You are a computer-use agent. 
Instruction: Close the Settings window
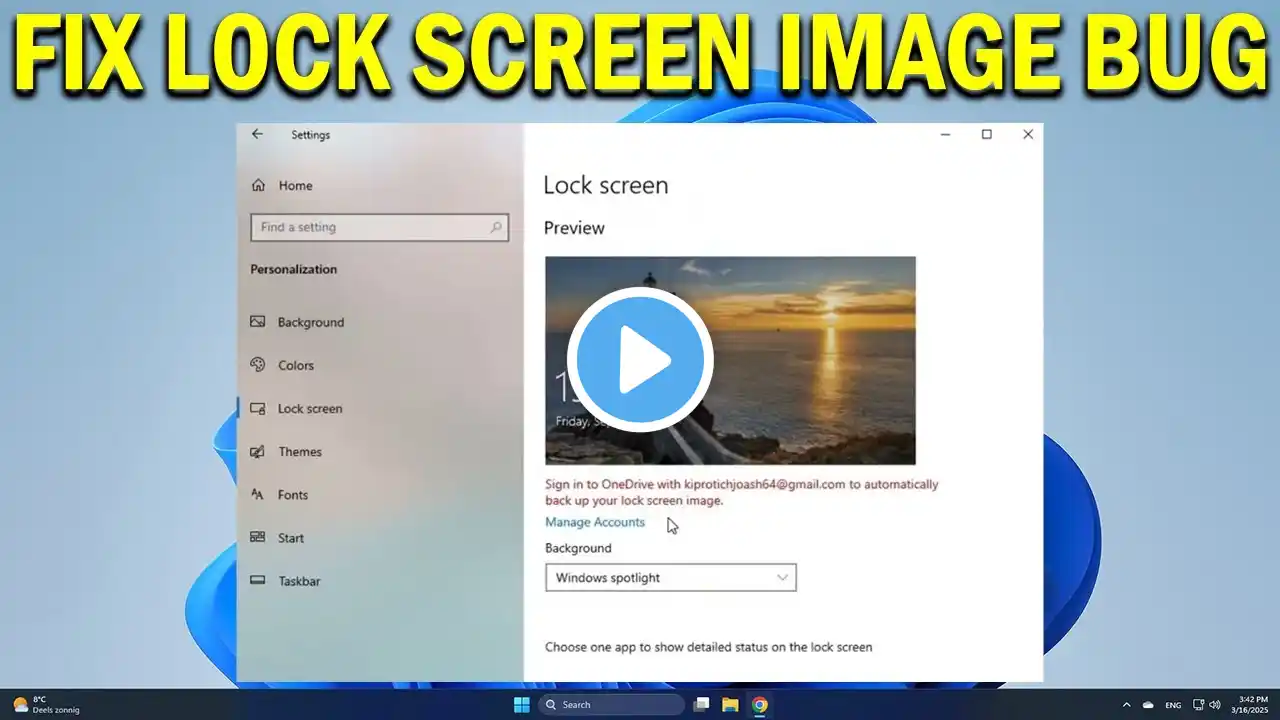[x=1027, y=134]
